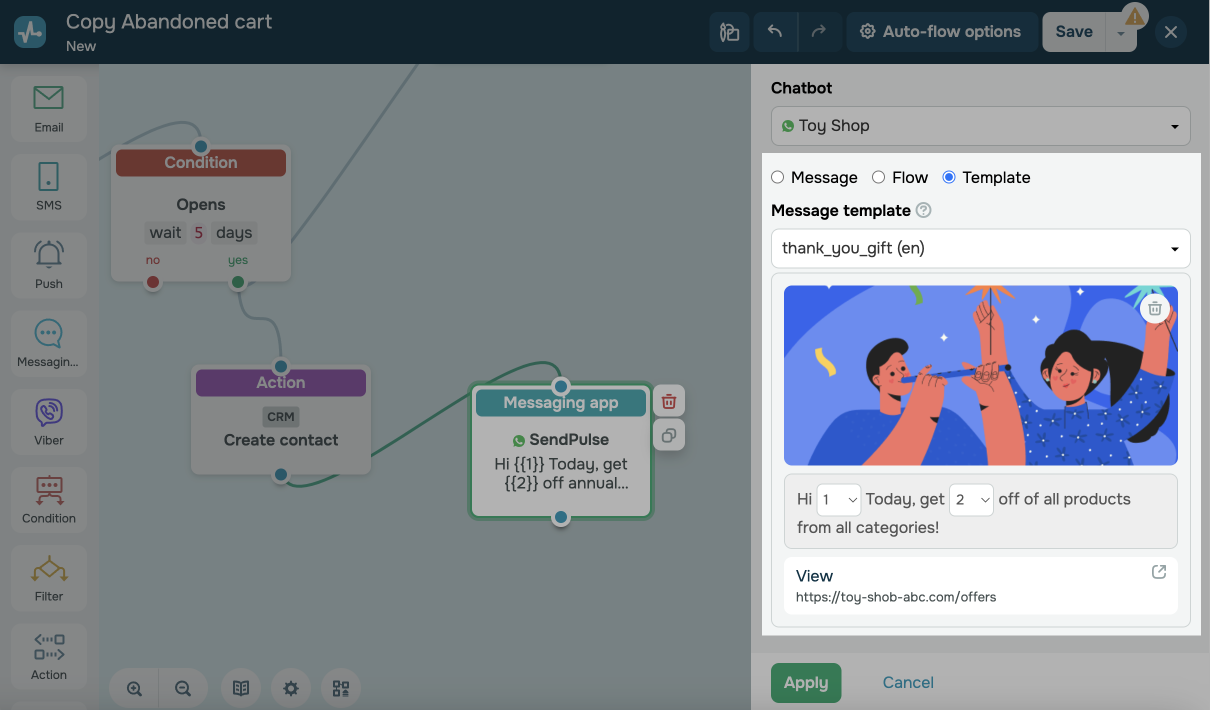Remove the template image with trash icon
1210x710 pixels.
point(1154,308)
